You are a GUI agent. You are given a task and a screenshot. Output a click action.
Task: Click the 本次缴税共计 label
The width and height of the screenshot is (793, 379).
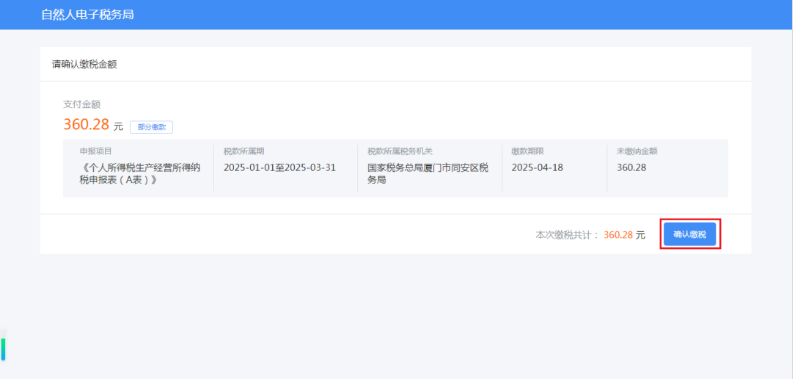[567, 235]
